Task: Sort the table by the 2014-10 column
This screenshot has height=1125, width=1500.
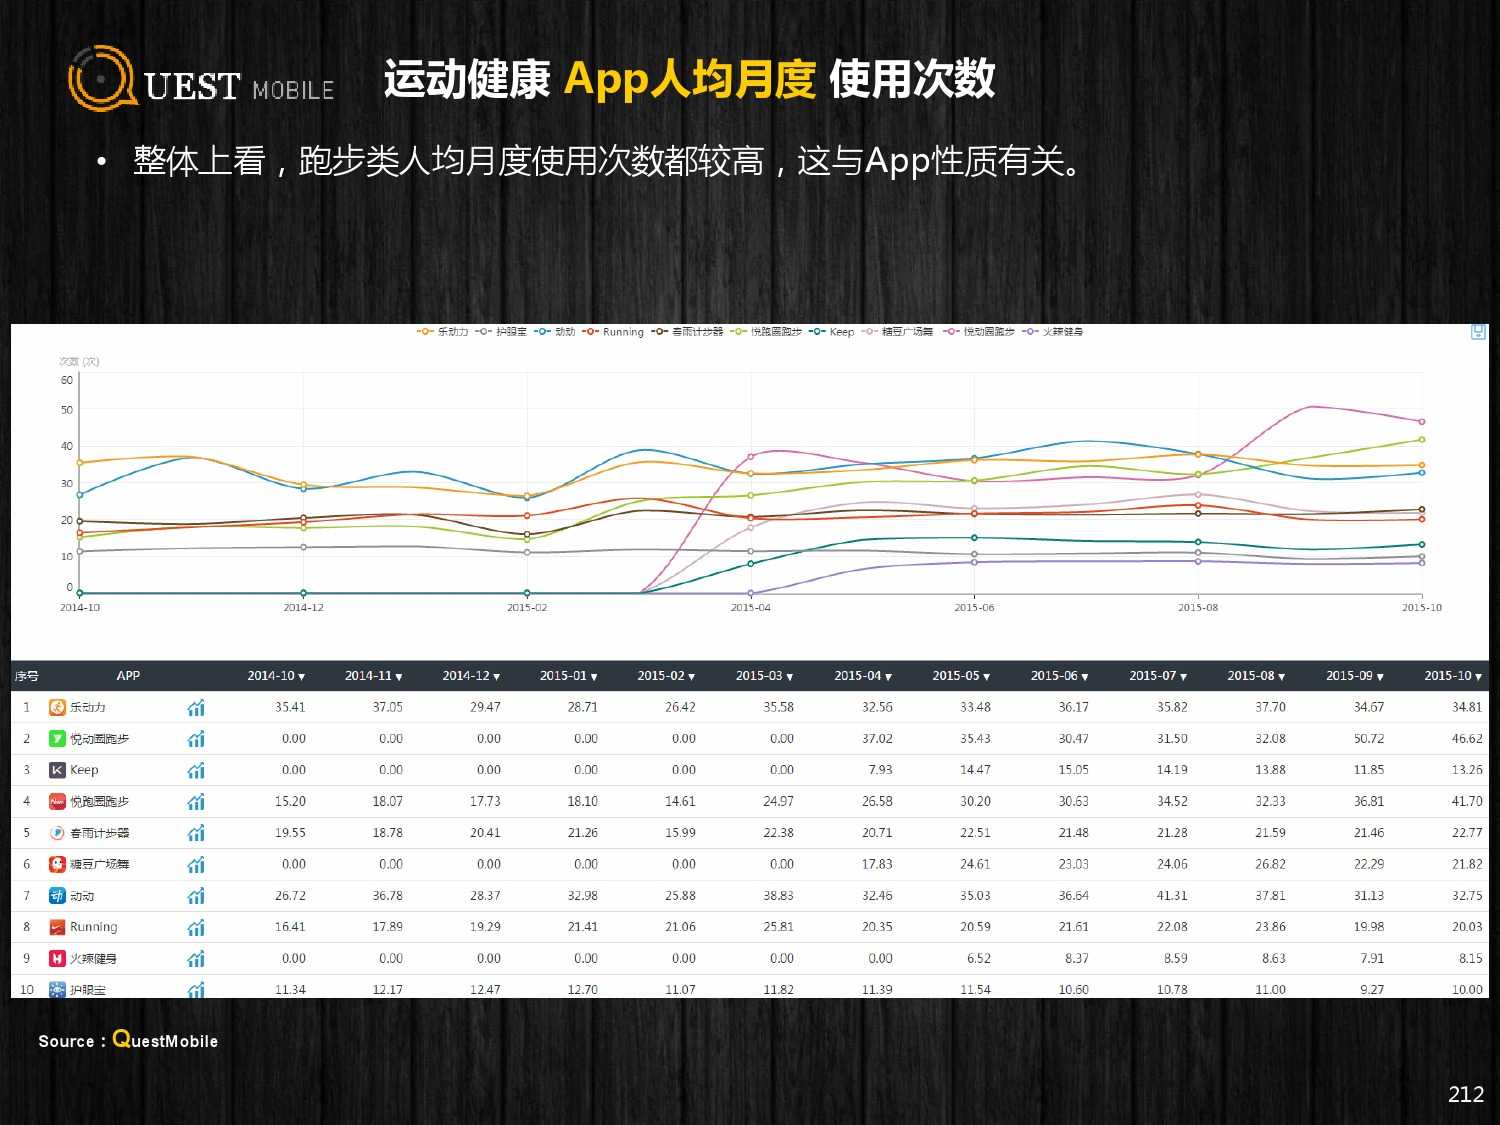Action: (276, 676)
